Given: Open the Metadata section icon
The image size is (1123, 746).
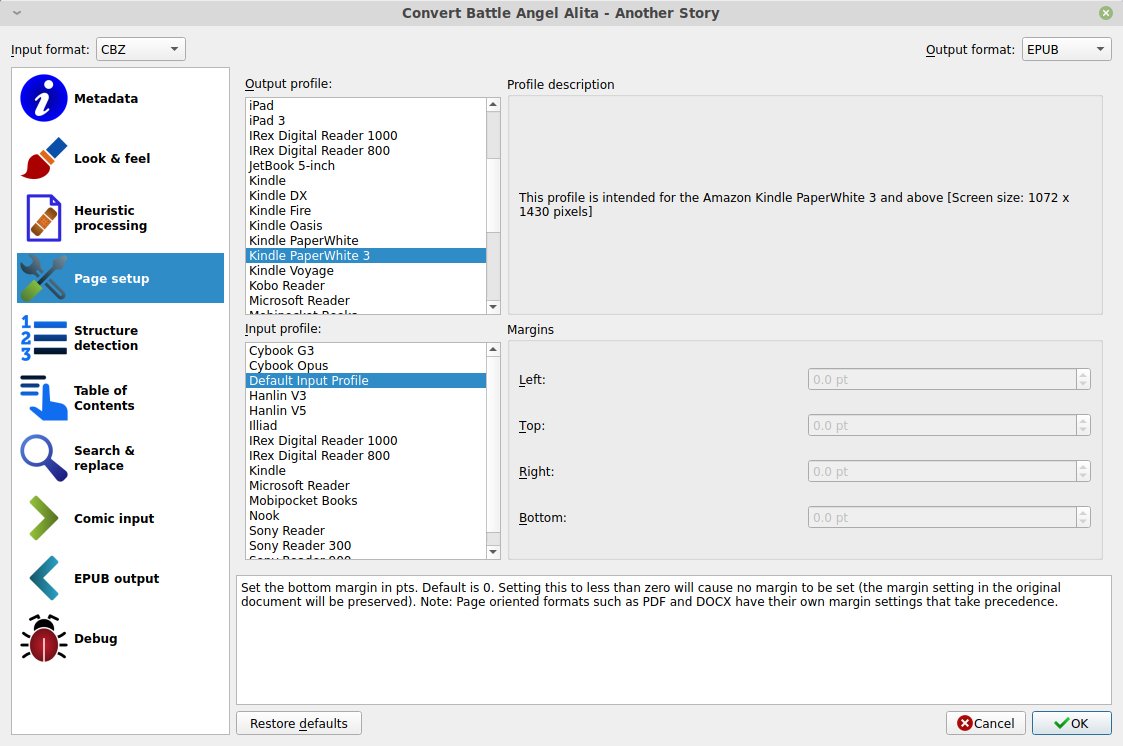Looking at the screenshot, I should 44,98.
